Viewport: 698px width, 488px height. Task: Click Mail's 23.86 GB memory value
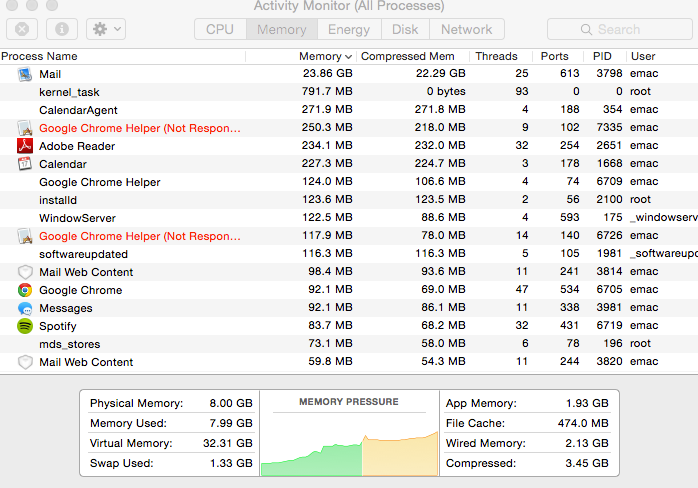click(328, 73)
